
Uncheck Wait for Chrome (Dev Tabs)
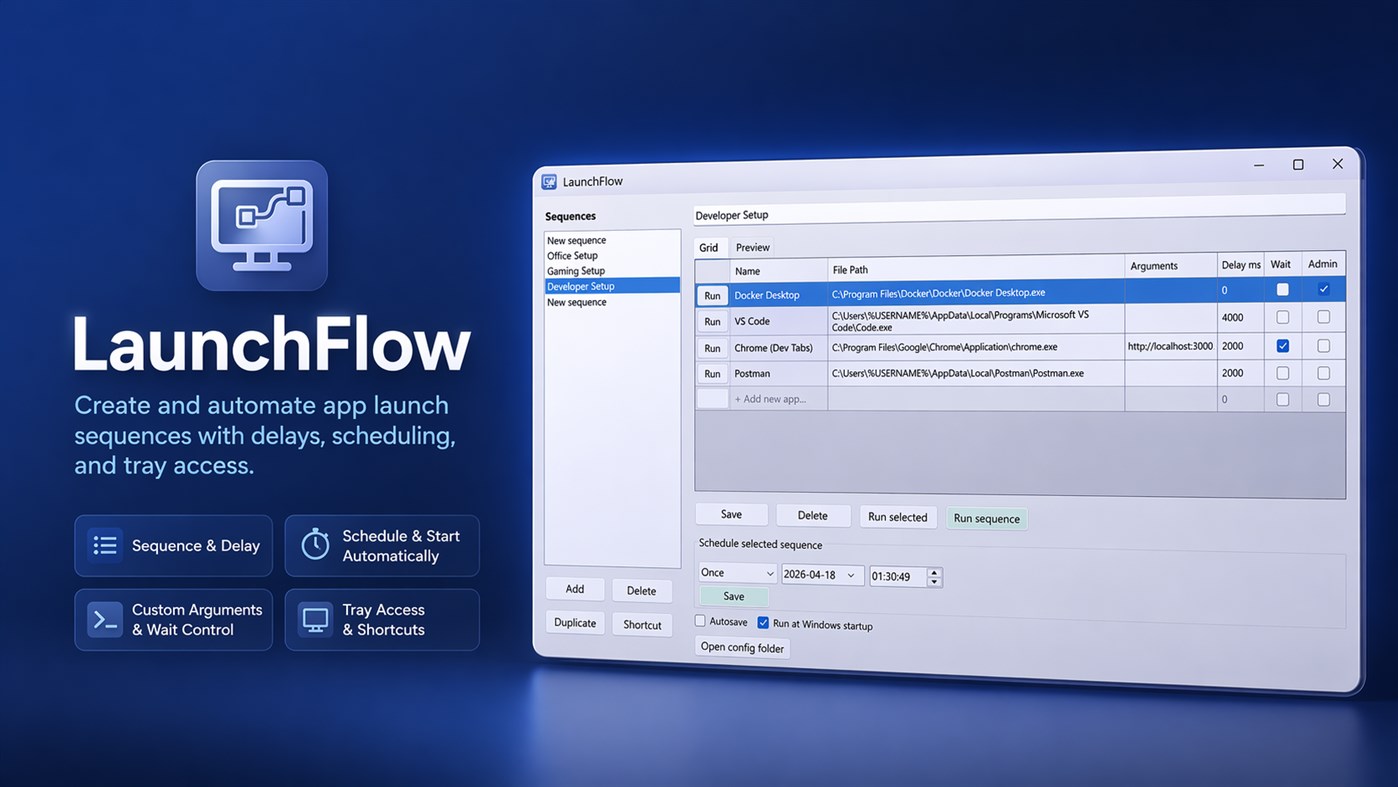(1282, 346)
